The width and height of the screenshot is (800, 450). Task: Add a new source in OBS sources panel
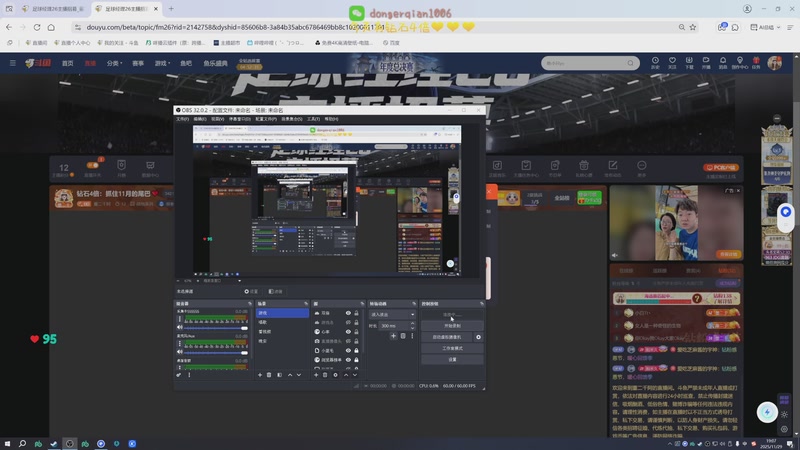tap(316, 375)
